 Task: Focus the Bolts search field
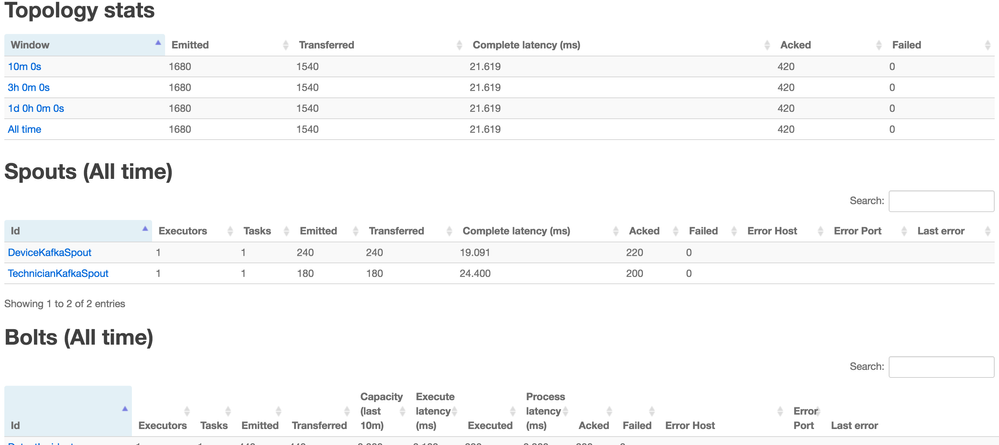click(x=941, y=367)
